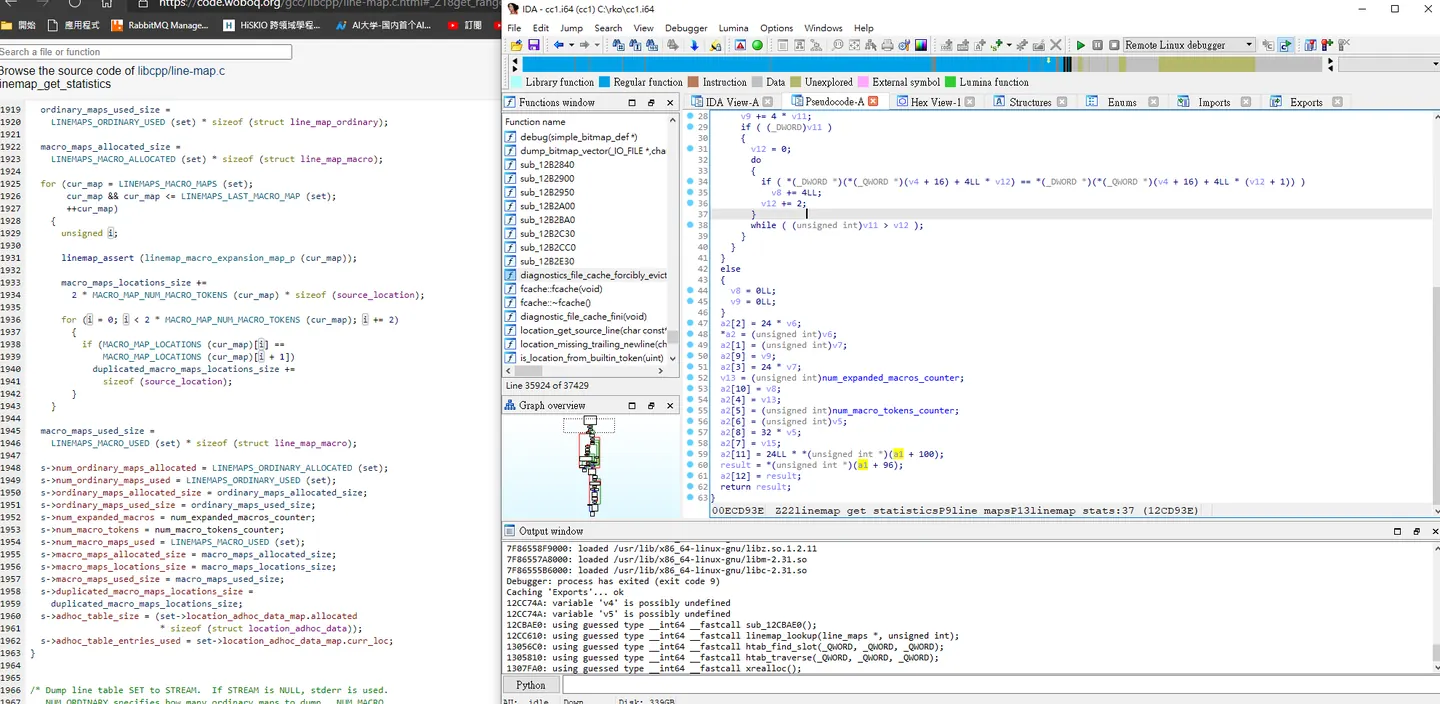Image resolution: width=1440 pixels, height=704 pixels.
Task: Click the green Start process play button
Action: click(x=1081, y=45)
